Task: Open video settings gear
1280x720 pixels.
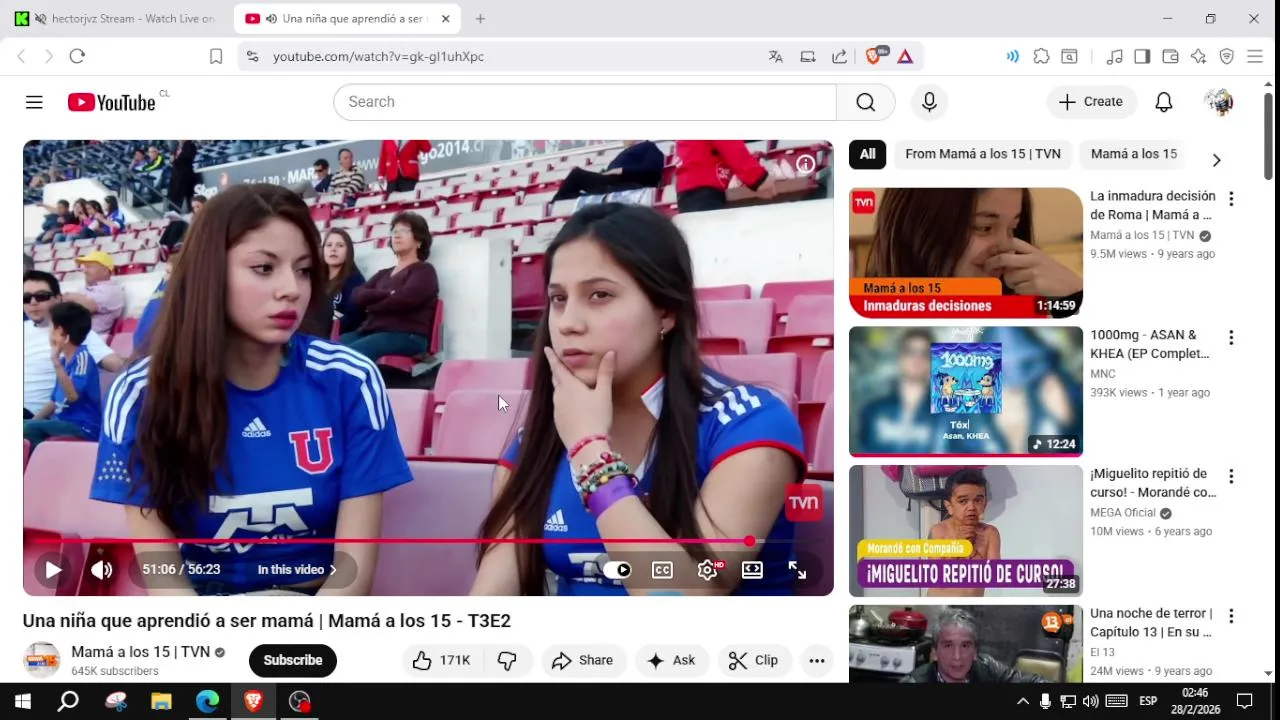Action: 708,570
